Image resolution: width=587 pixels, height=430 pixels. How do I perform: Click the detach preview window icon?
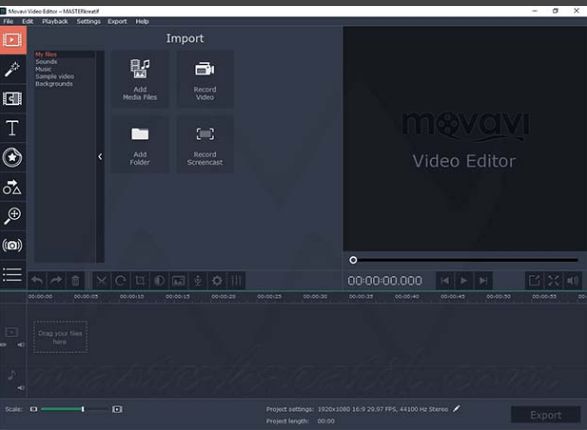tap(534, 280)
